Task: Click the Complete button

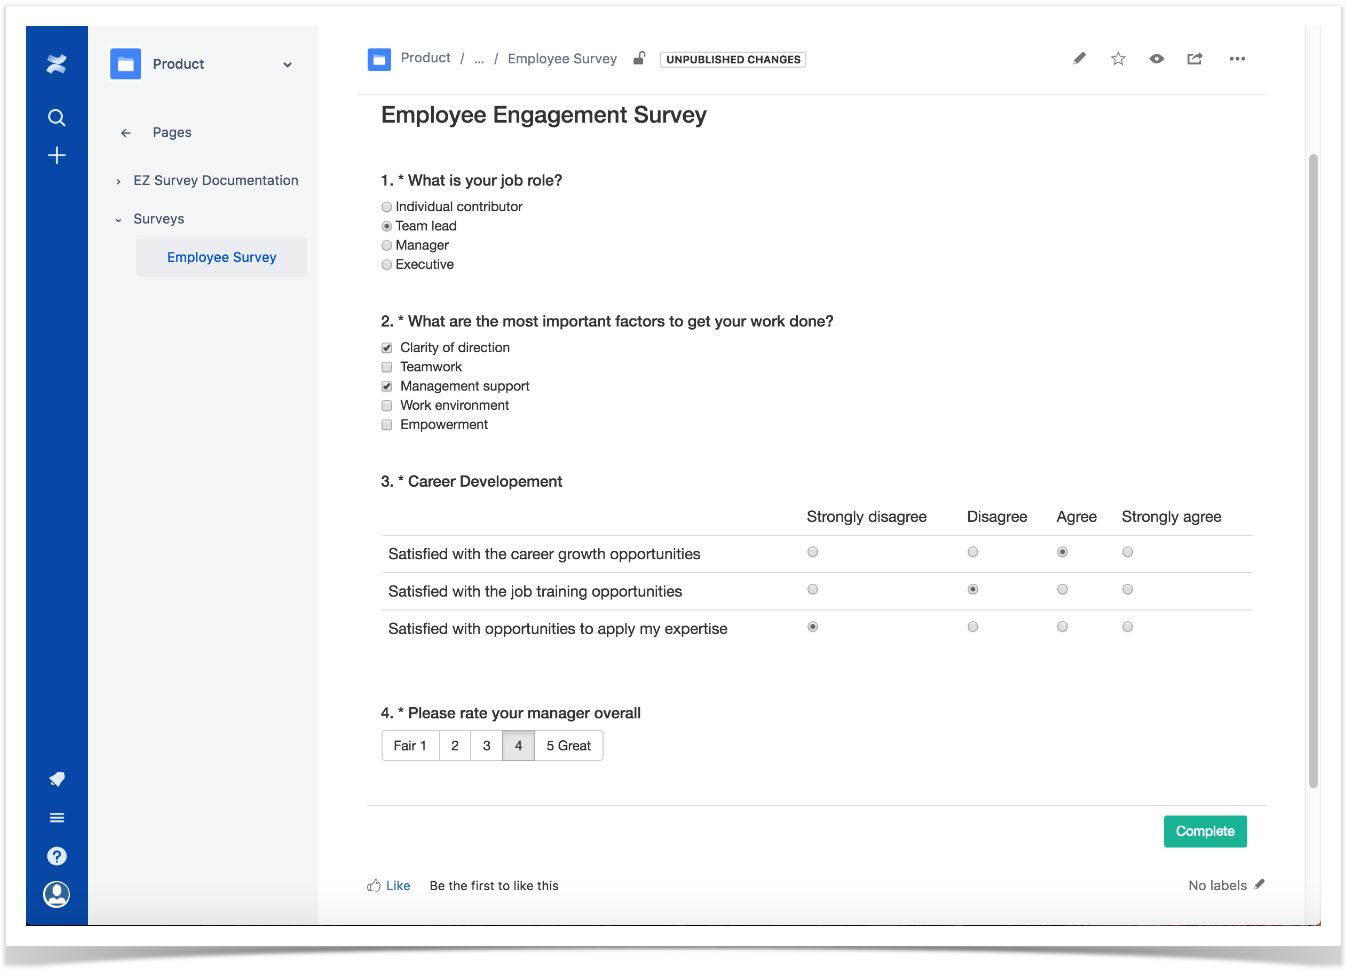Action: [1205, 832]
